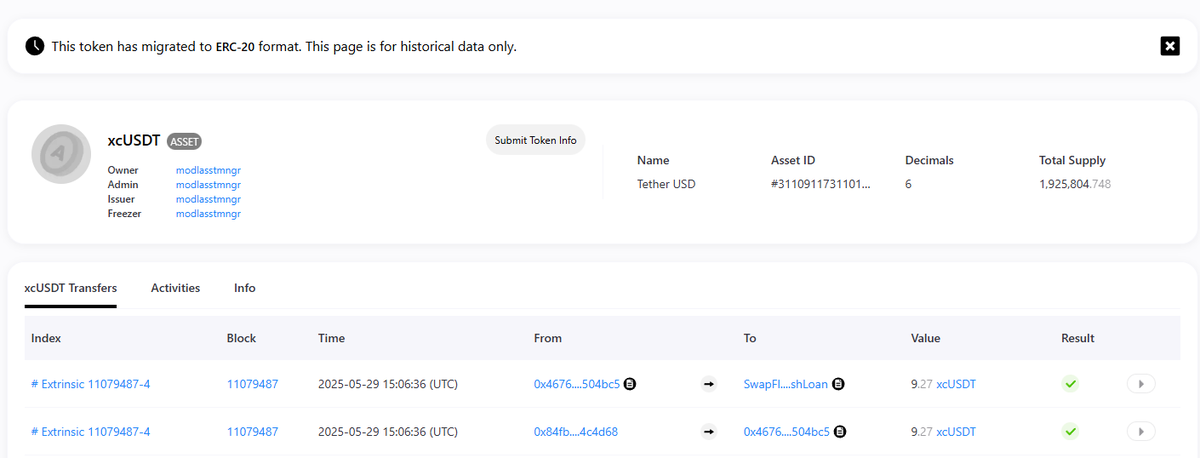Click the Total Supply value 1,925,804.748
1200x458 pixels.
(x=1075, y=184)
